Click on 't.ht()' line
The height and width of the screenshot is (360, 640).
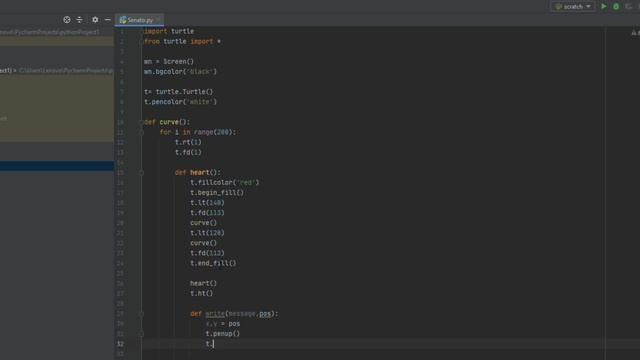(x=202, y=293)
